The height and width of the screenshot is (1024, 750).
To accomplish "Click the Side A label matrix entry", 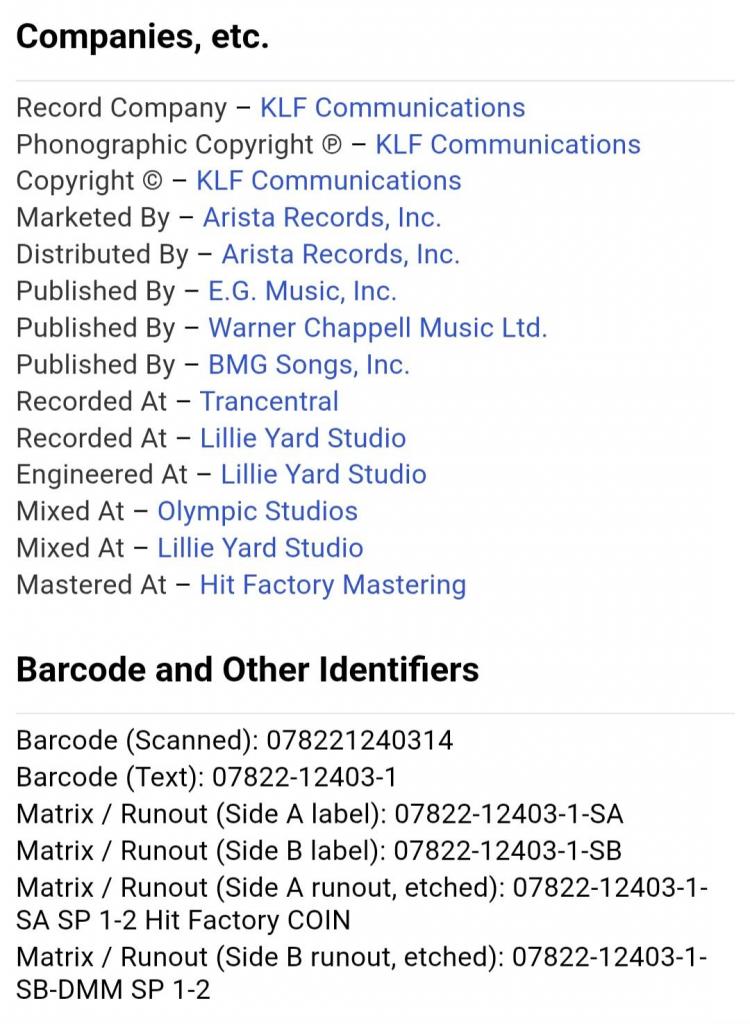I will (319, 814).
